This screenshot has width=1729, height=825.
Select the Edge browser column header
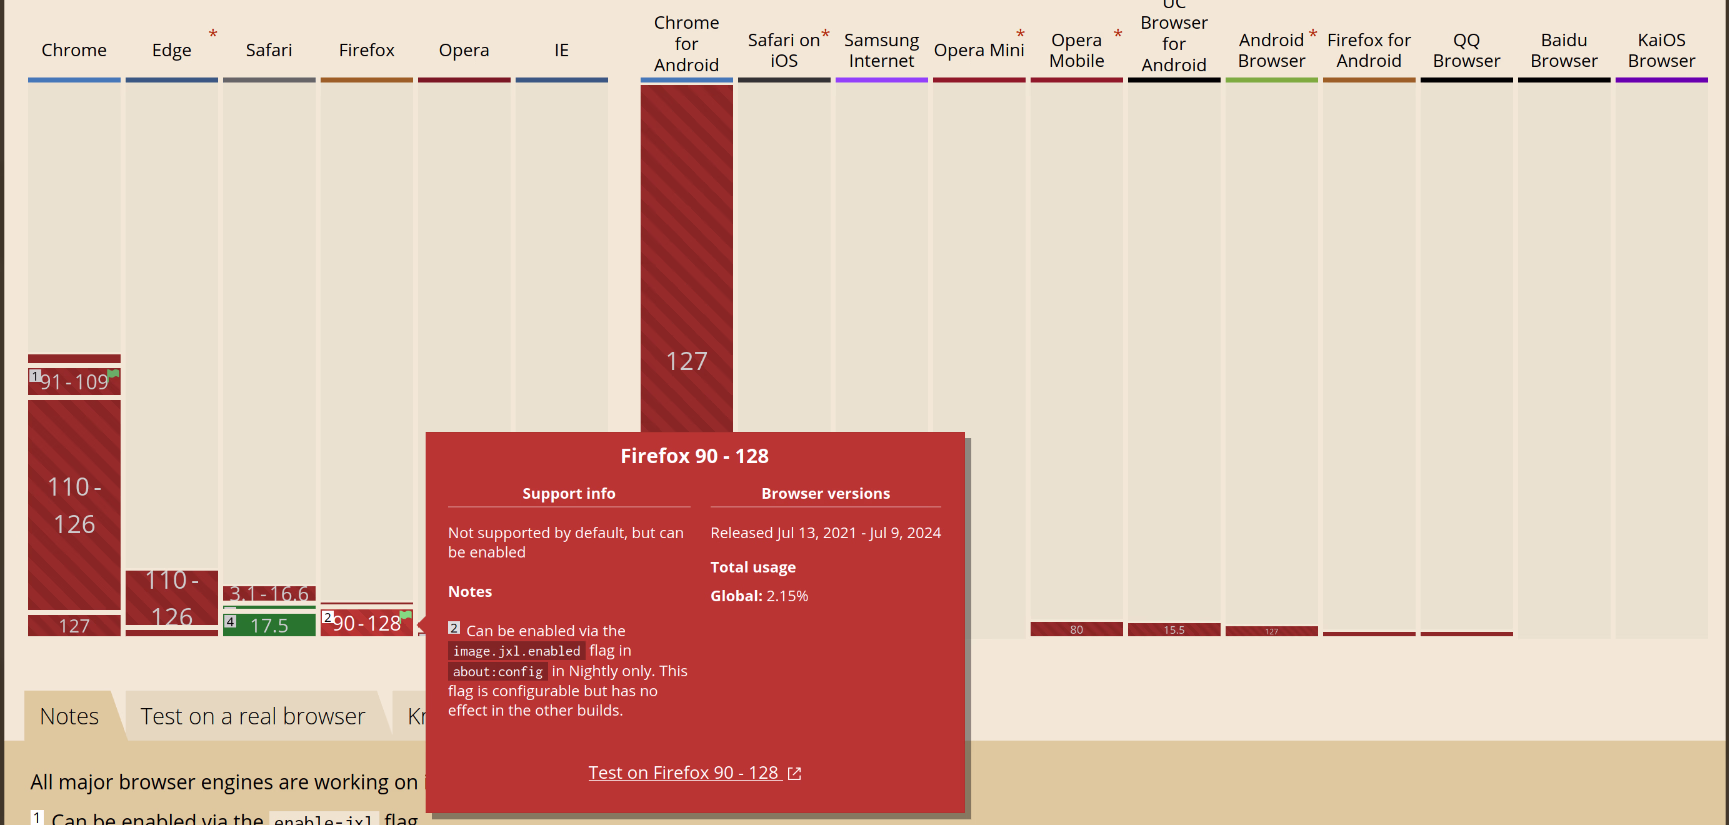tap(172, 50)
